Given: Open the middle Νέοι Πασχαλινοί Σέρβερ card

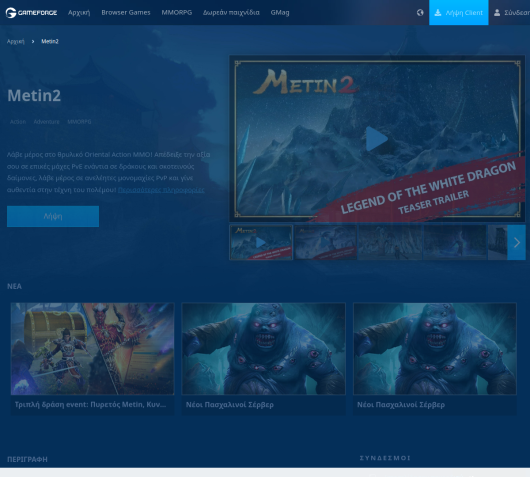Looking at the screenshot, I should (264, 359).
